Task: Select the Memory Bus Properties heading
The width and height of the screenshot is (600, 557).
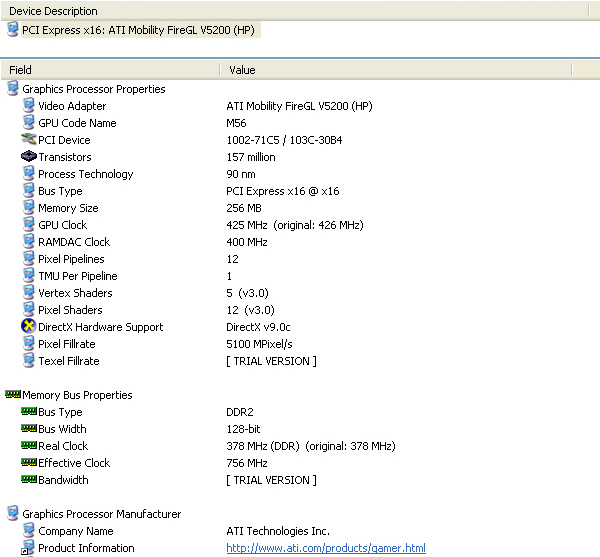Action: 77,395
